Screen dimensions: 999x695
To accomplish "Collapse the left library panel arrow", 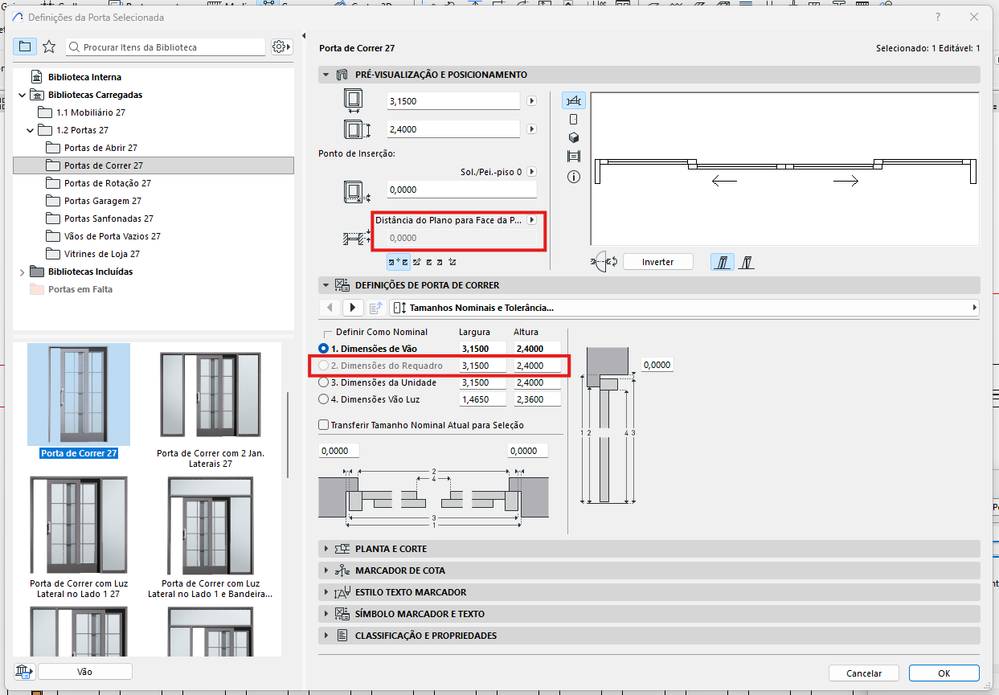I will pos(303,36).
